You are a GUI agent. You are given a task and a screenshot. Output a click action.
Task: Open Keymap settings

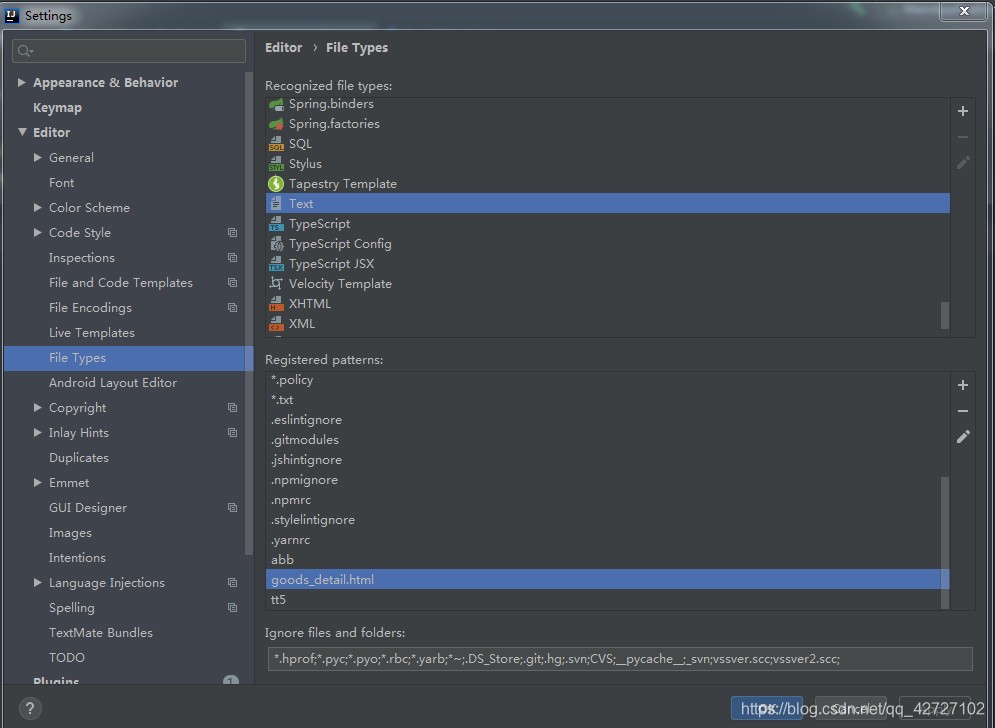click(57, 108)
